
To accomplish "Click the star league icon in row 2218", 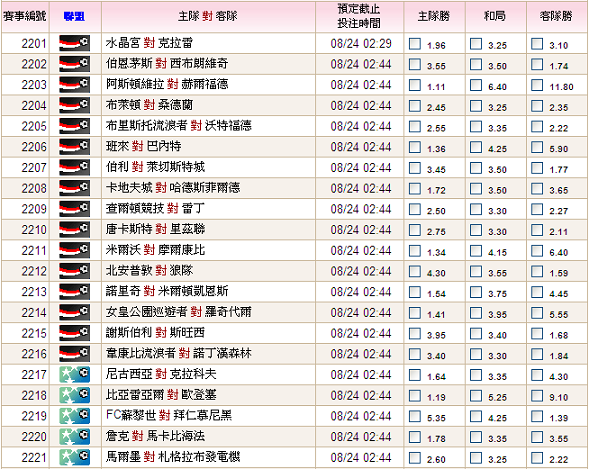I will 74,395.
